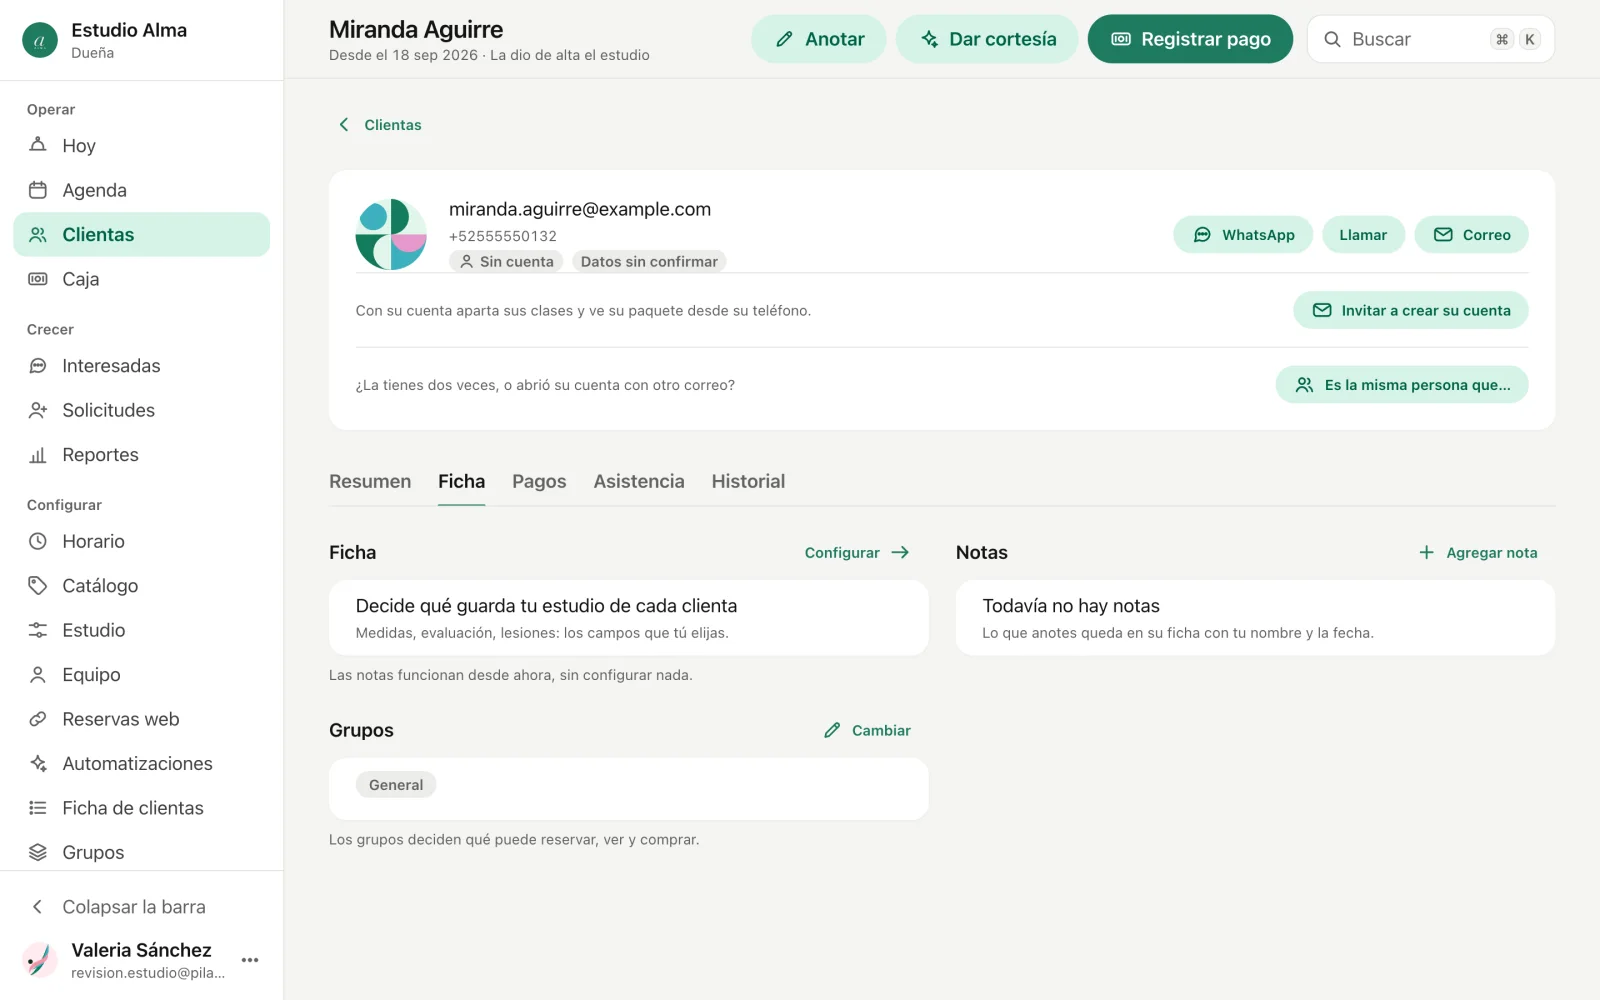Click Dar cortesía button
Viewport: 1600px width, 1000px height.
(987, 39)
